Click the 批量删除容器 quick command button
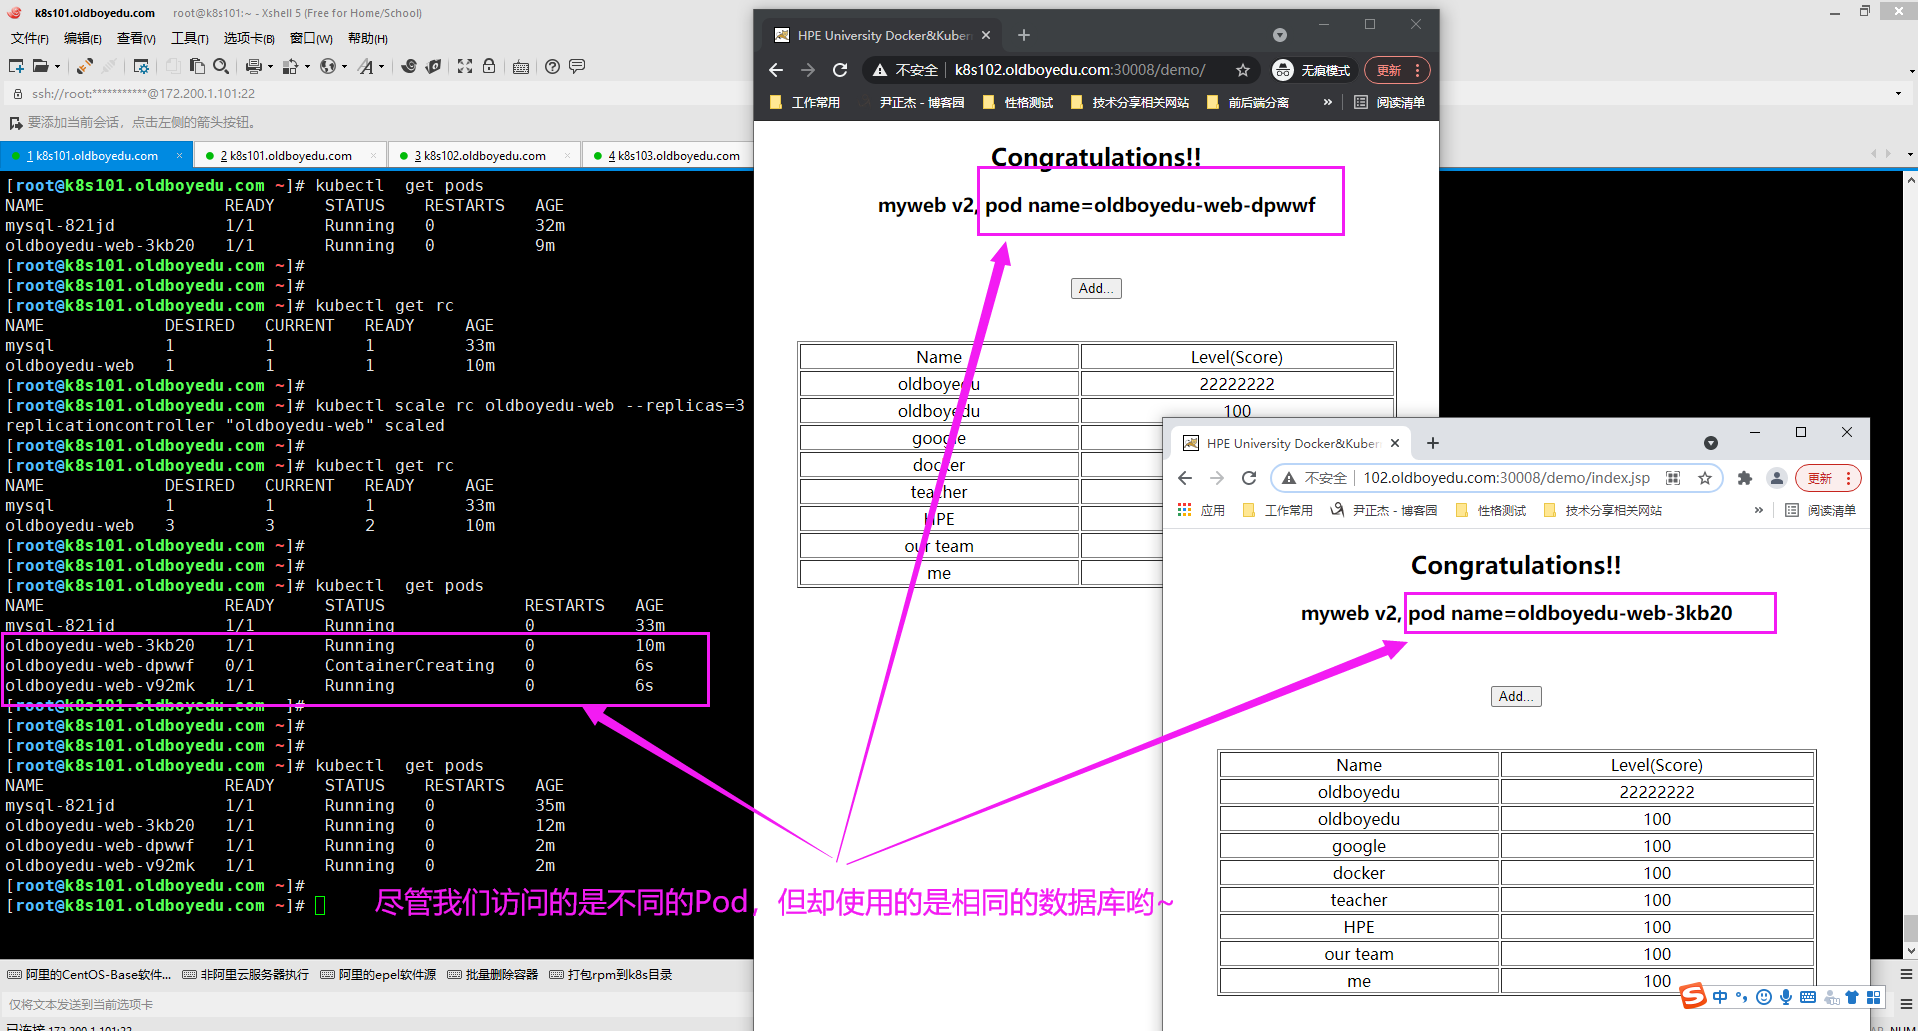 [493, 974]
